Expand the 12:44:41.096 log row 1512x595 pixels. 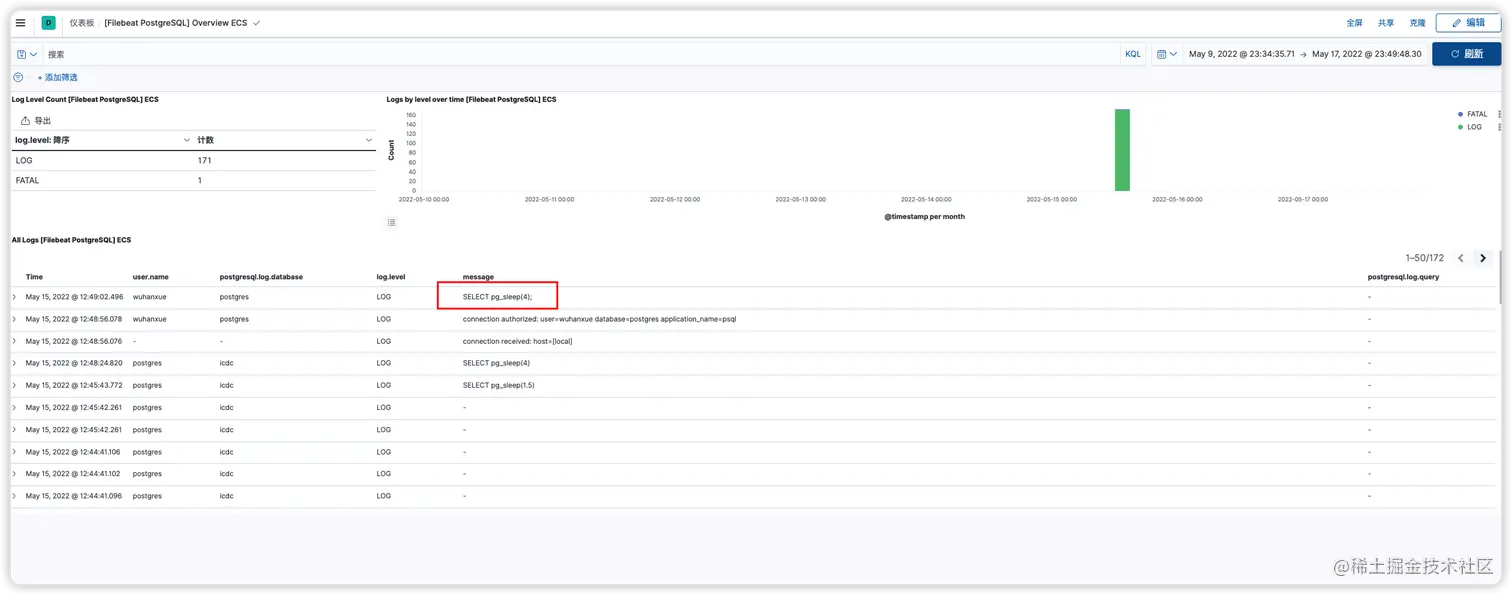(15, 496)
